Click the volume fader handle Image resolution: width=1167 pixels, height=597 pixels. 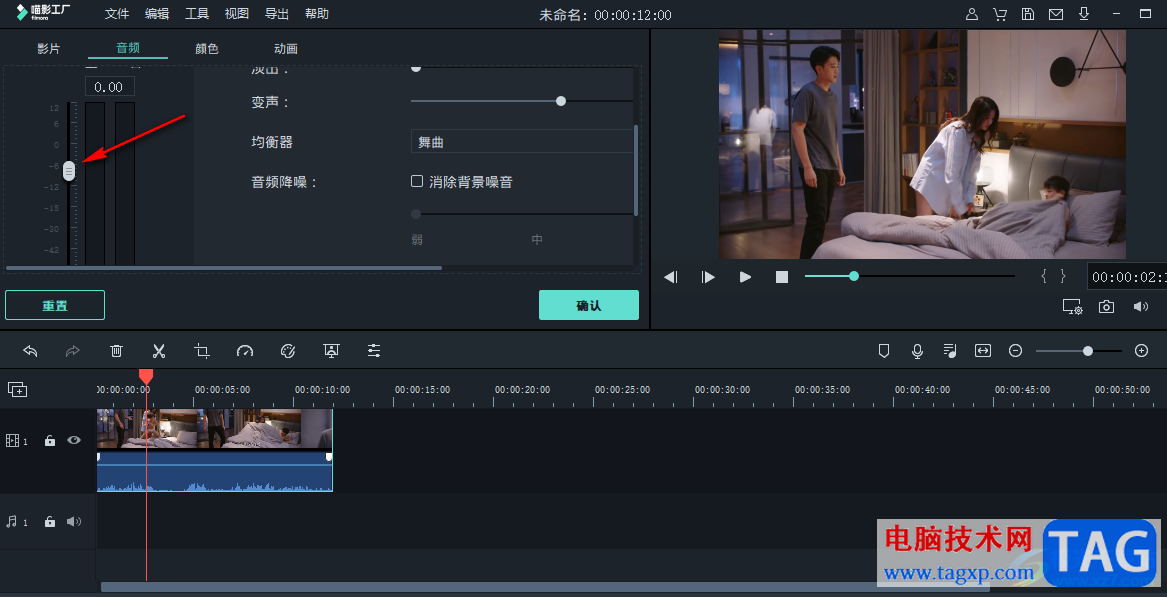[x=69, y=171]
